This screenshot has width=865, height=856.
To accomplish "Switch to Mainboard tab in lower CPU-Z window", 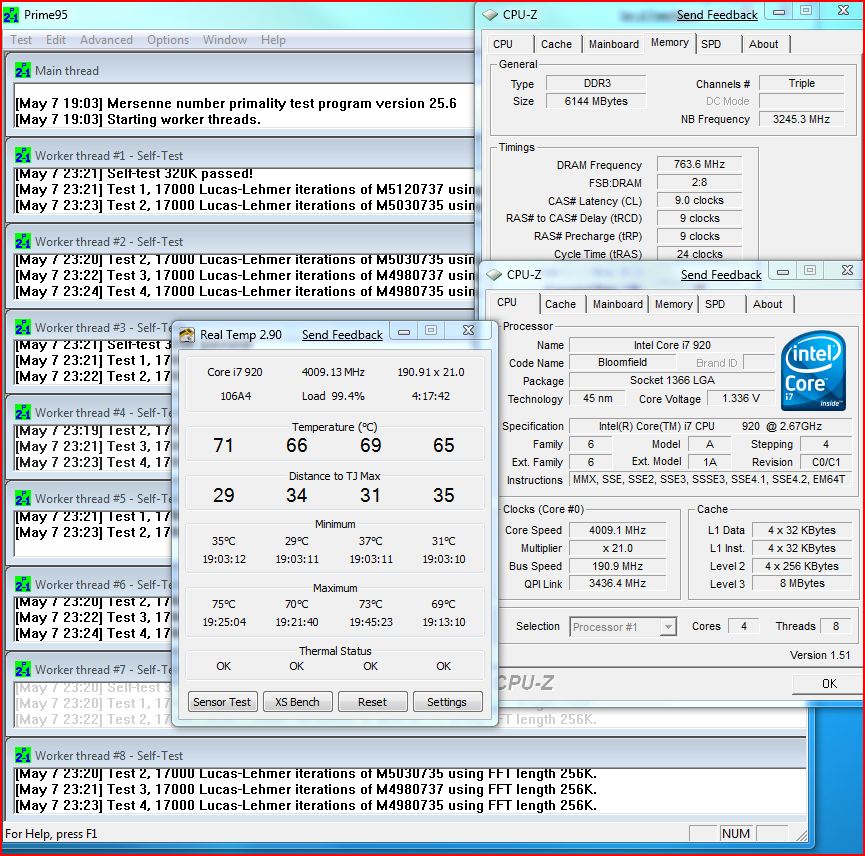I will (617, 304).
